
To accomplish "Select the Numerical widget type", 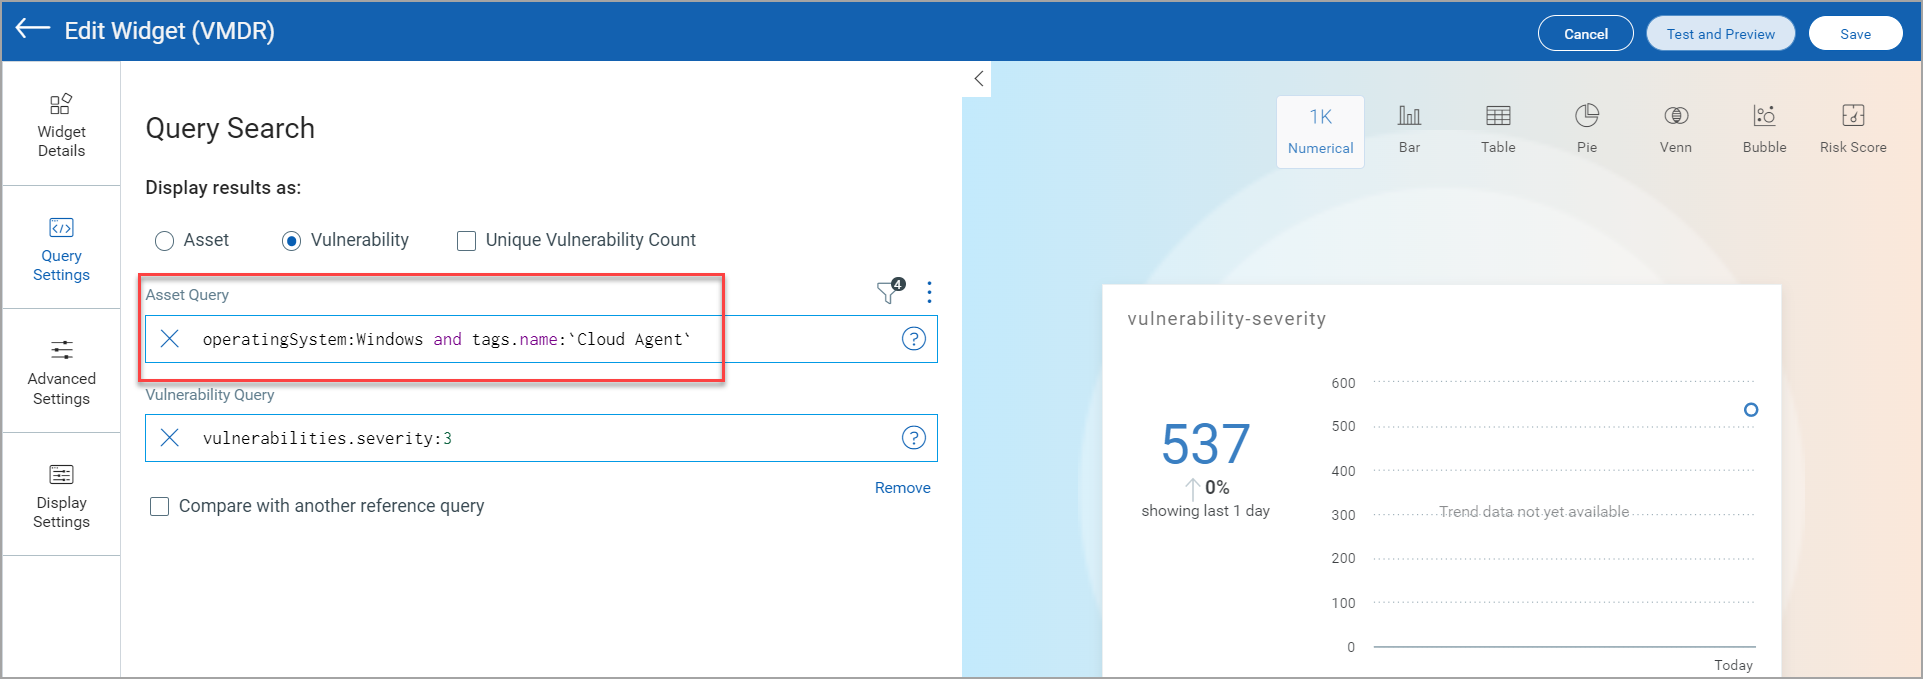I will click(1320, 132).
